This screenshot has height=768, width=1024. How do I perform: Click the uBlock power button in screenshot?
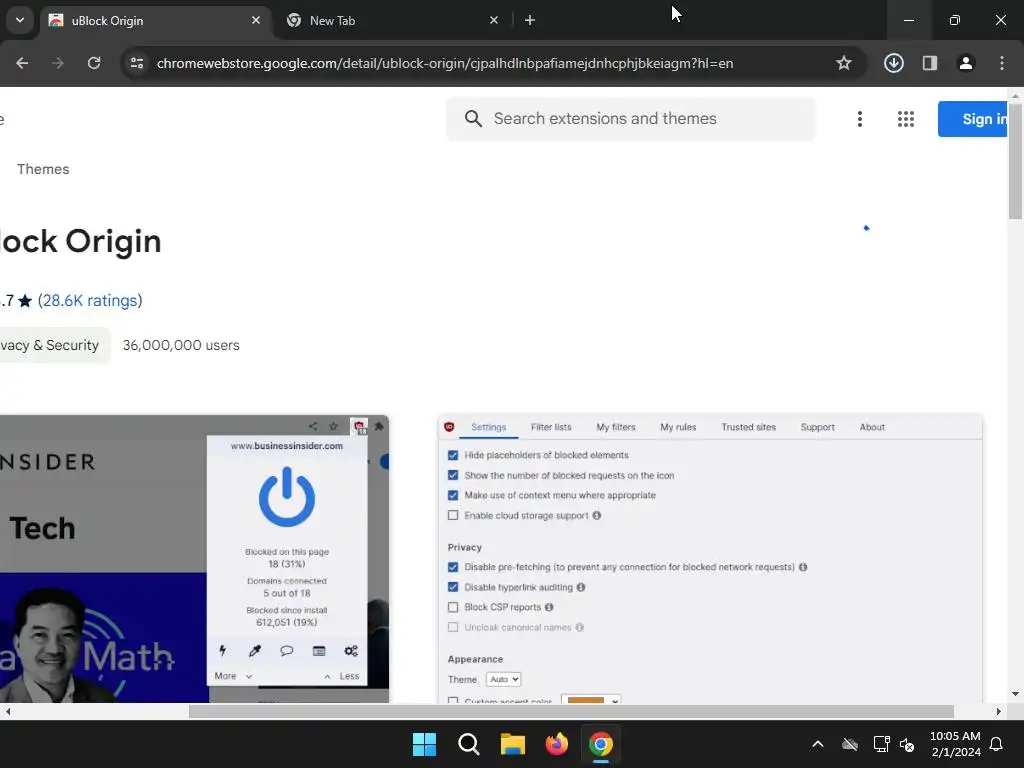tap(287, 497)
